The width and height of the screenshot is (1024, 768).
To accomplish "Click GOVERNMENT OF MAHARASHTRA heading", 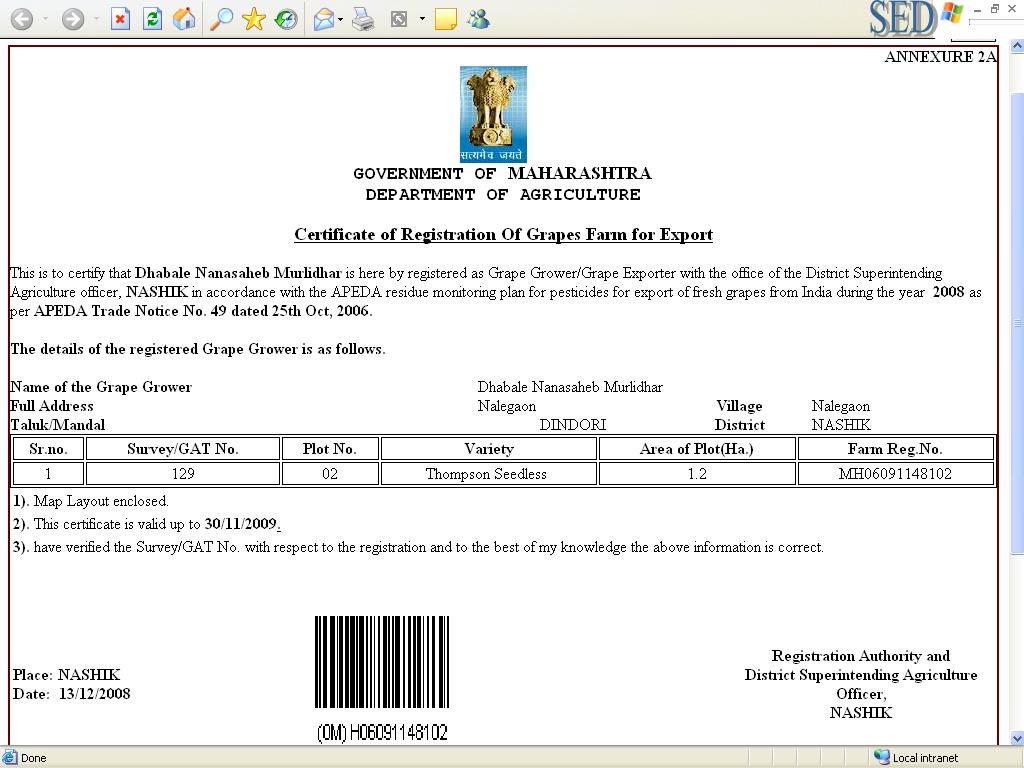I will pyautogui.click(x=502, y=174).
